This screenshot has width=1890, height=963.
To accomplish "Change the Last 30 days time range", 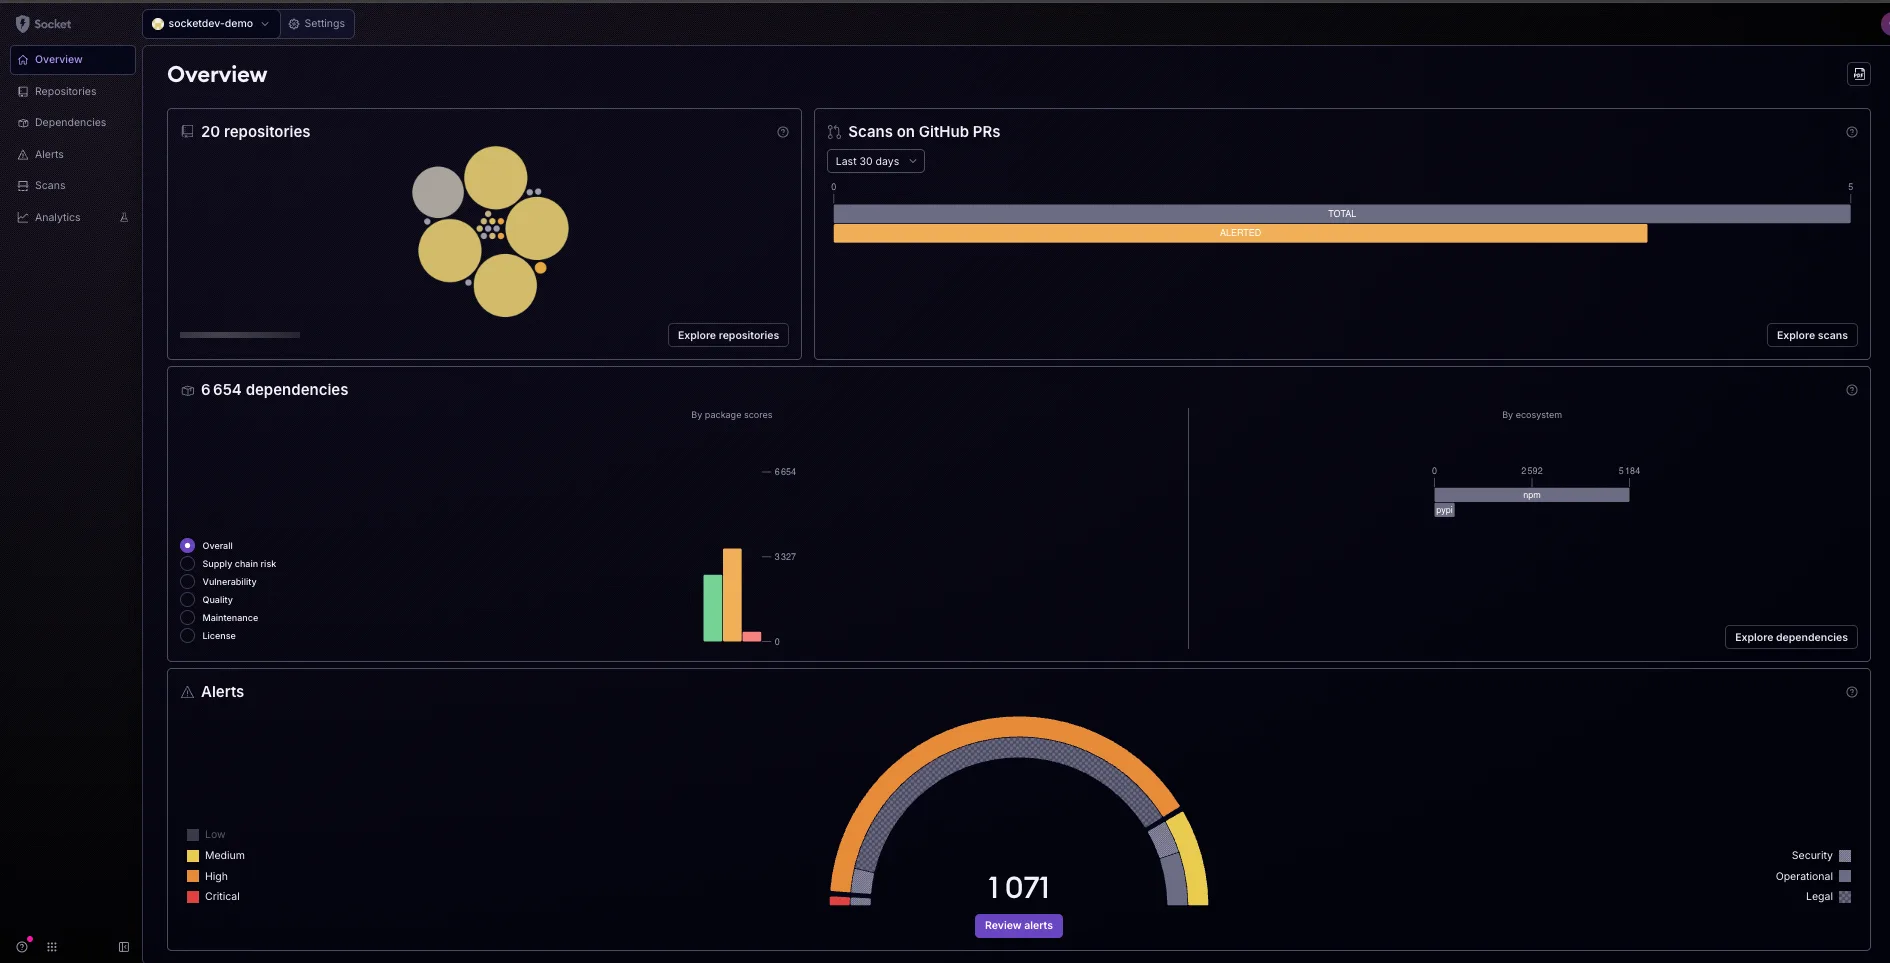I will coord(875,160).
